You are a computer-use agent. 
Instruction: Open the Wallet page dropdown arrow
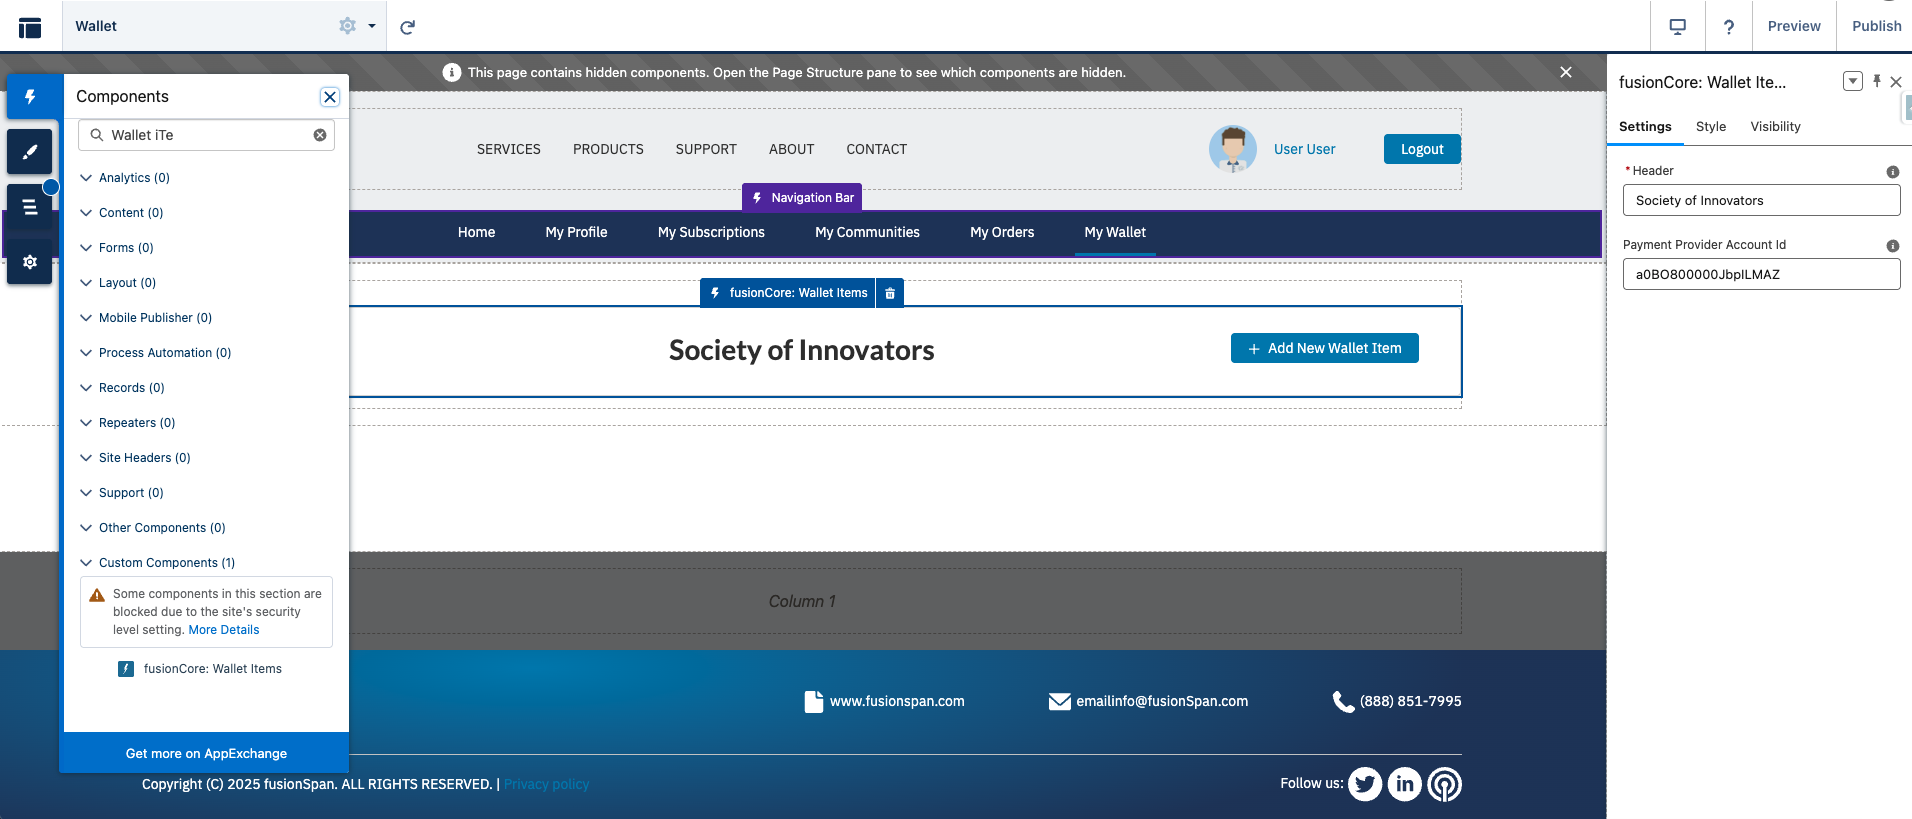[372, 26]
